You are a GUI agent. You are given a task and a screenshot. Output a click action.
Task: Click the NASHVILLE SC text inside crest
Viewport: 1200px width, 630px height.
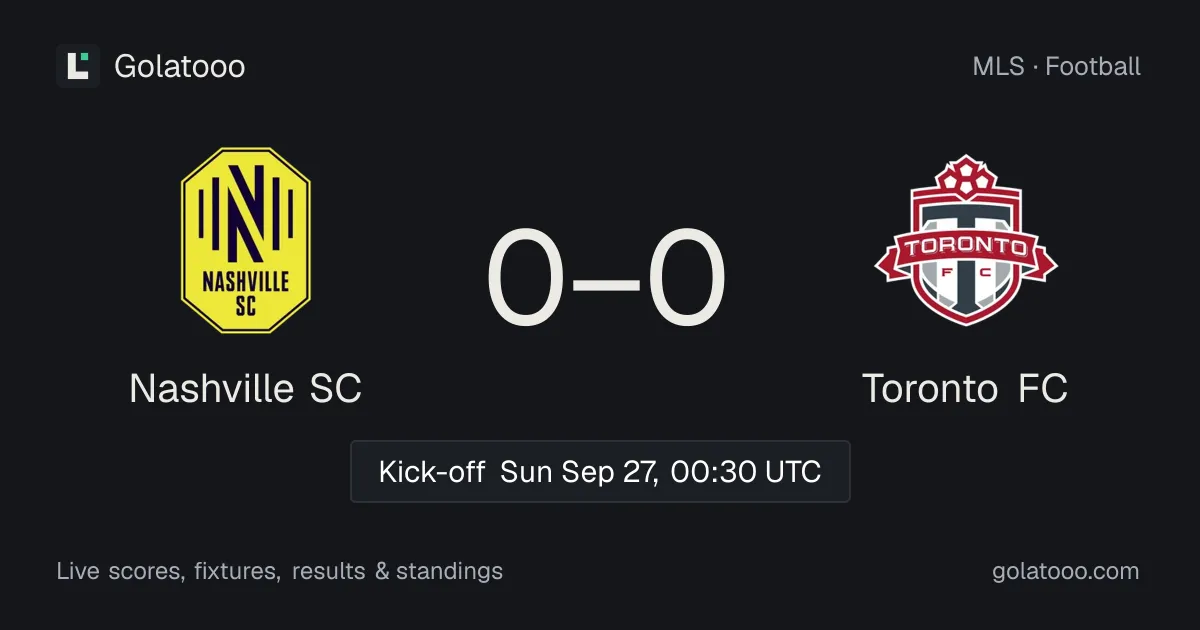pyautogui.click(x=246, y=293)
